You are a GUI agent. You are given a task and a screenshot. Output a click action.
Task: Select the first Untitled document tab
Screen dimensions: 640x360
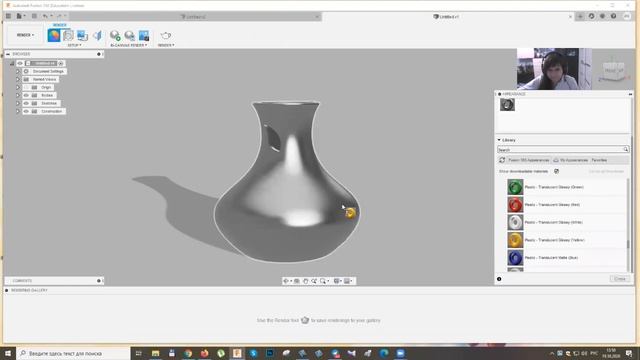pos(193,16)
